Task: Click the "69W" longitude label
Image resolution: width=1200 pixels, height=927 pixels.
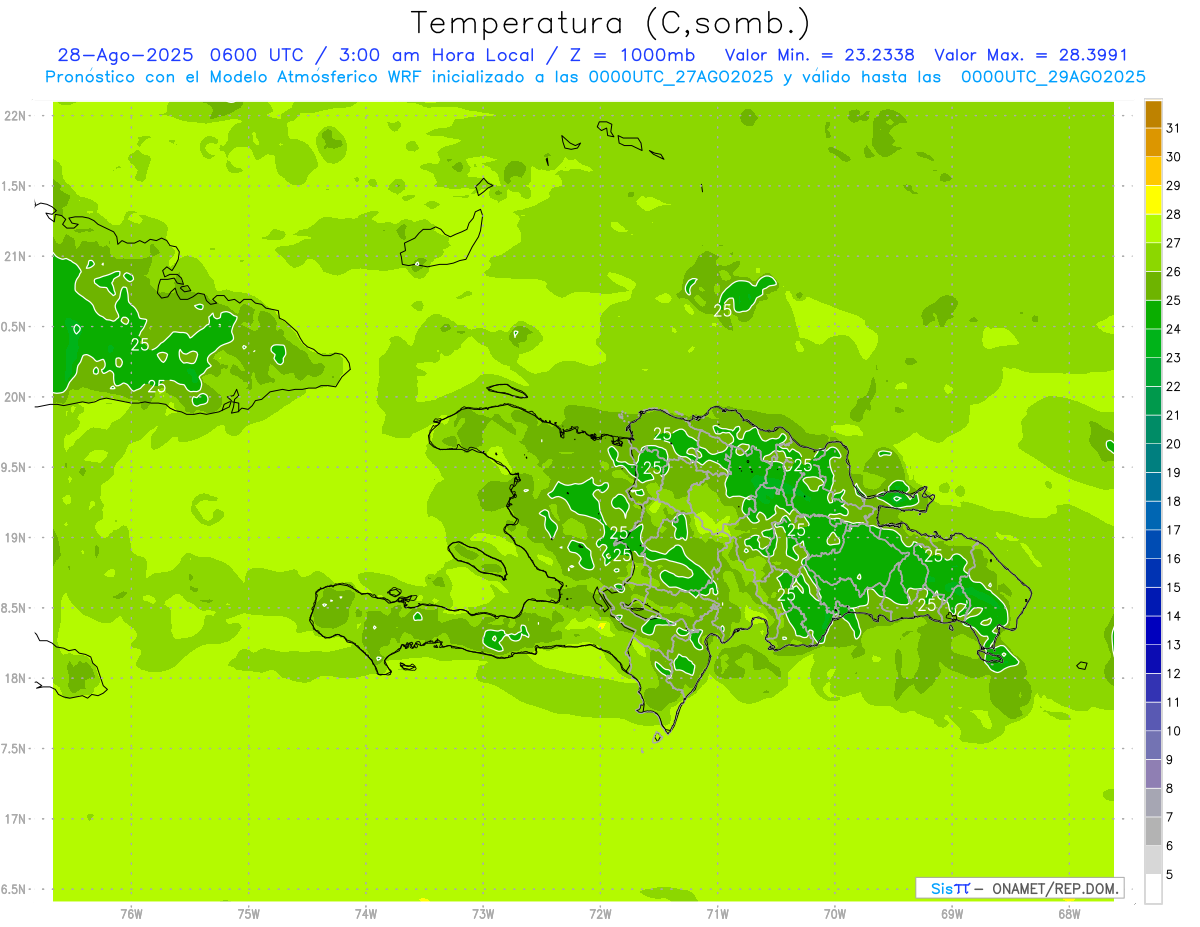Action: 952,914
